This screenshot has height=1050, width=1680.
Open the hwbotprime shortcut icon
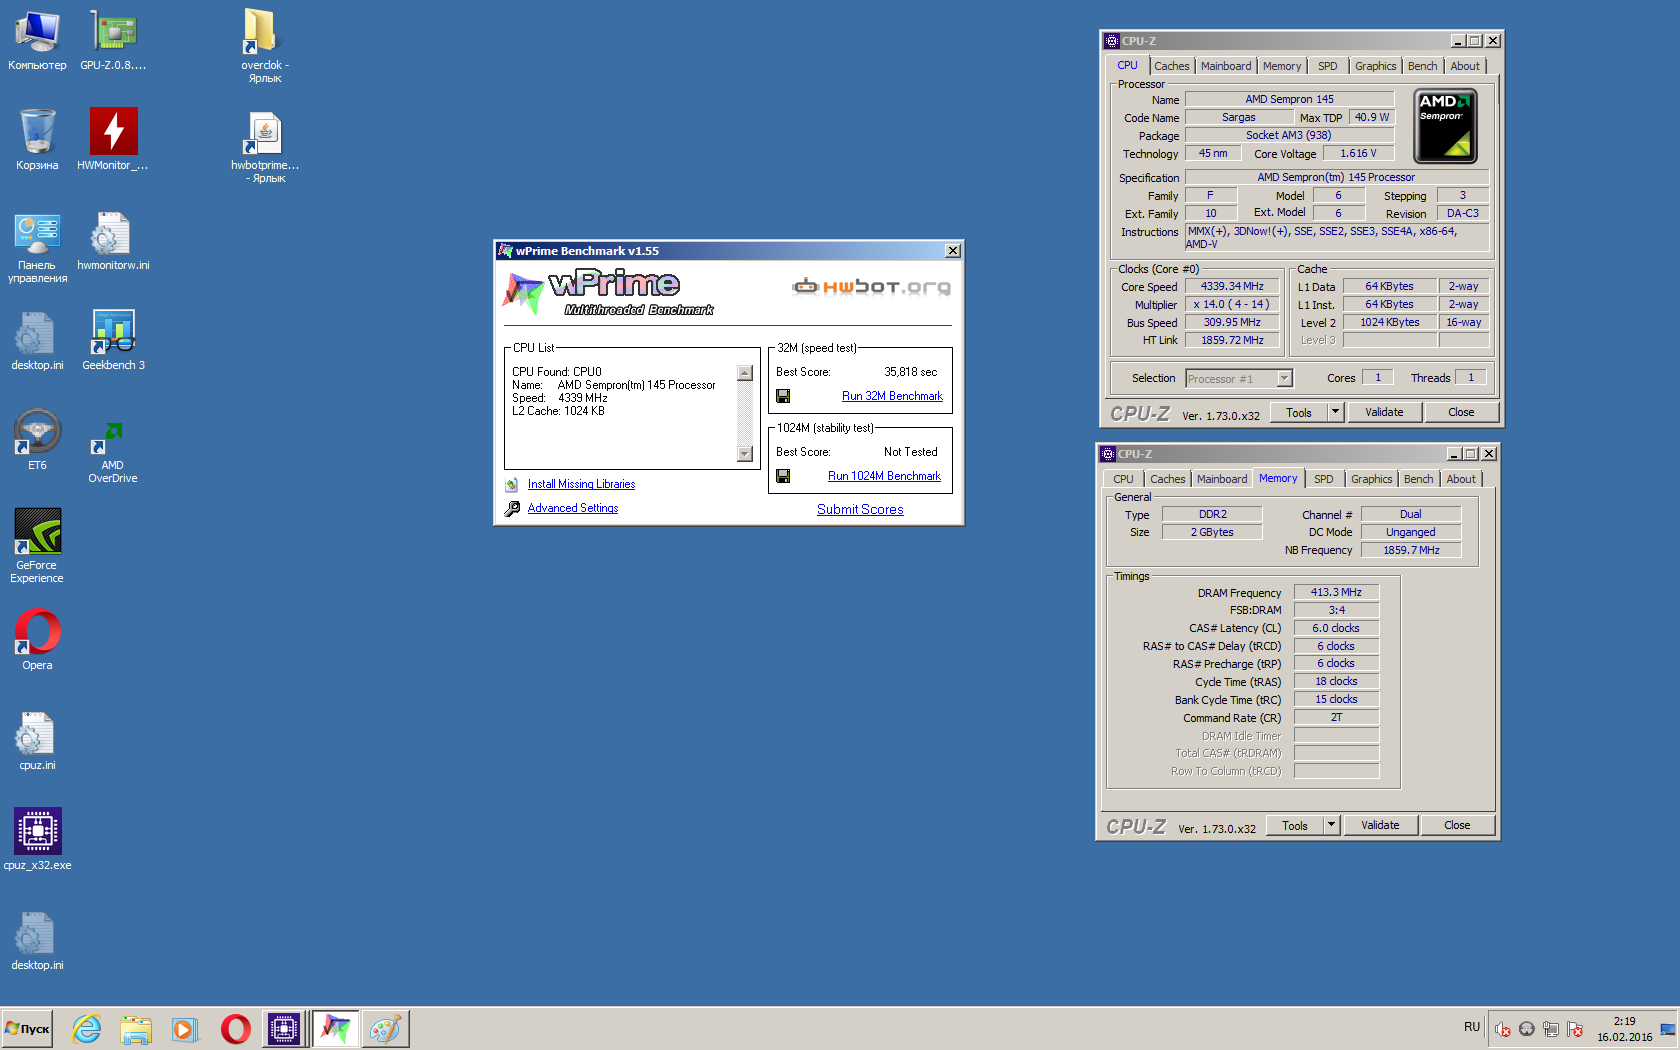point(265,147)
